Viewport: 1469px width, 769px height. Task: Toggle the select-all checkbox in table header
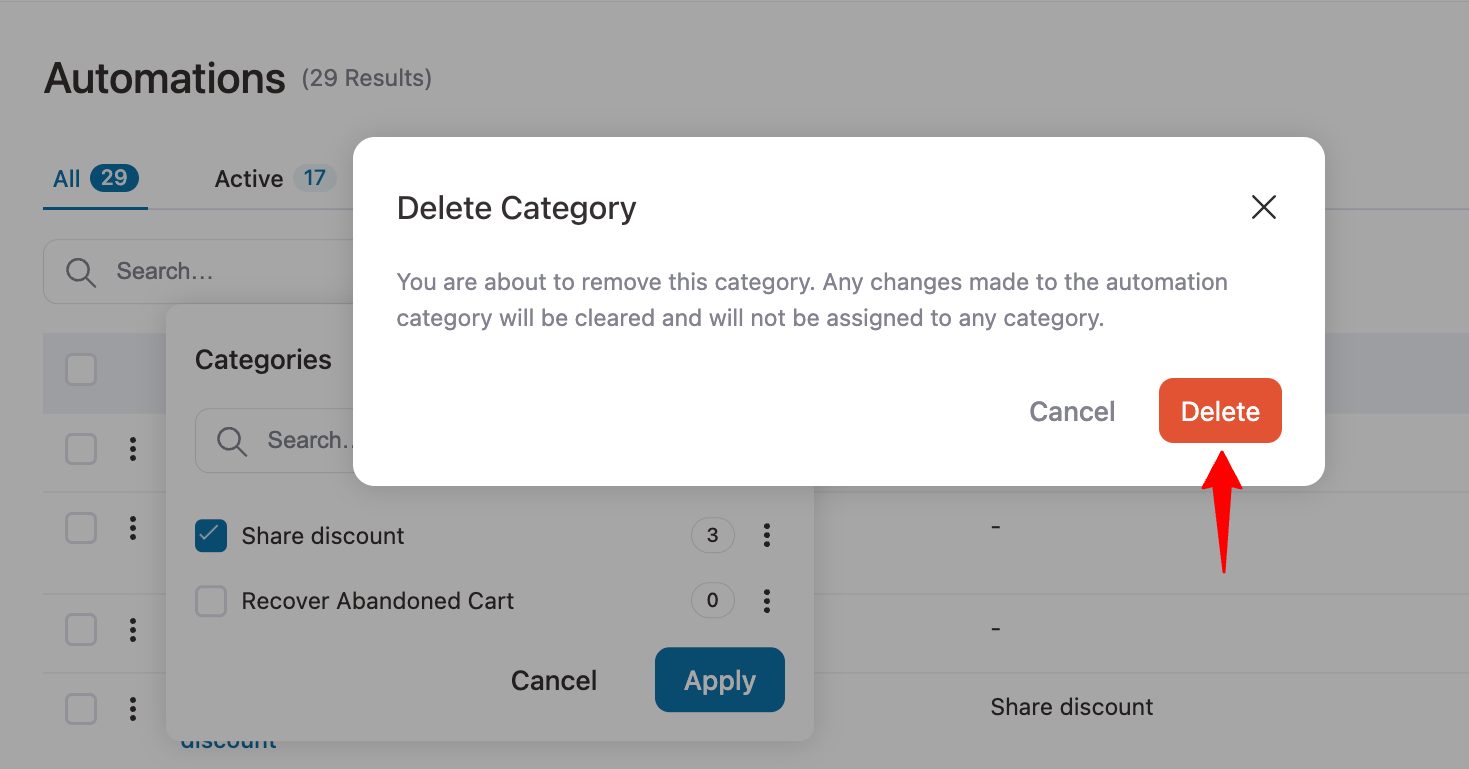(x=81, y=370)
